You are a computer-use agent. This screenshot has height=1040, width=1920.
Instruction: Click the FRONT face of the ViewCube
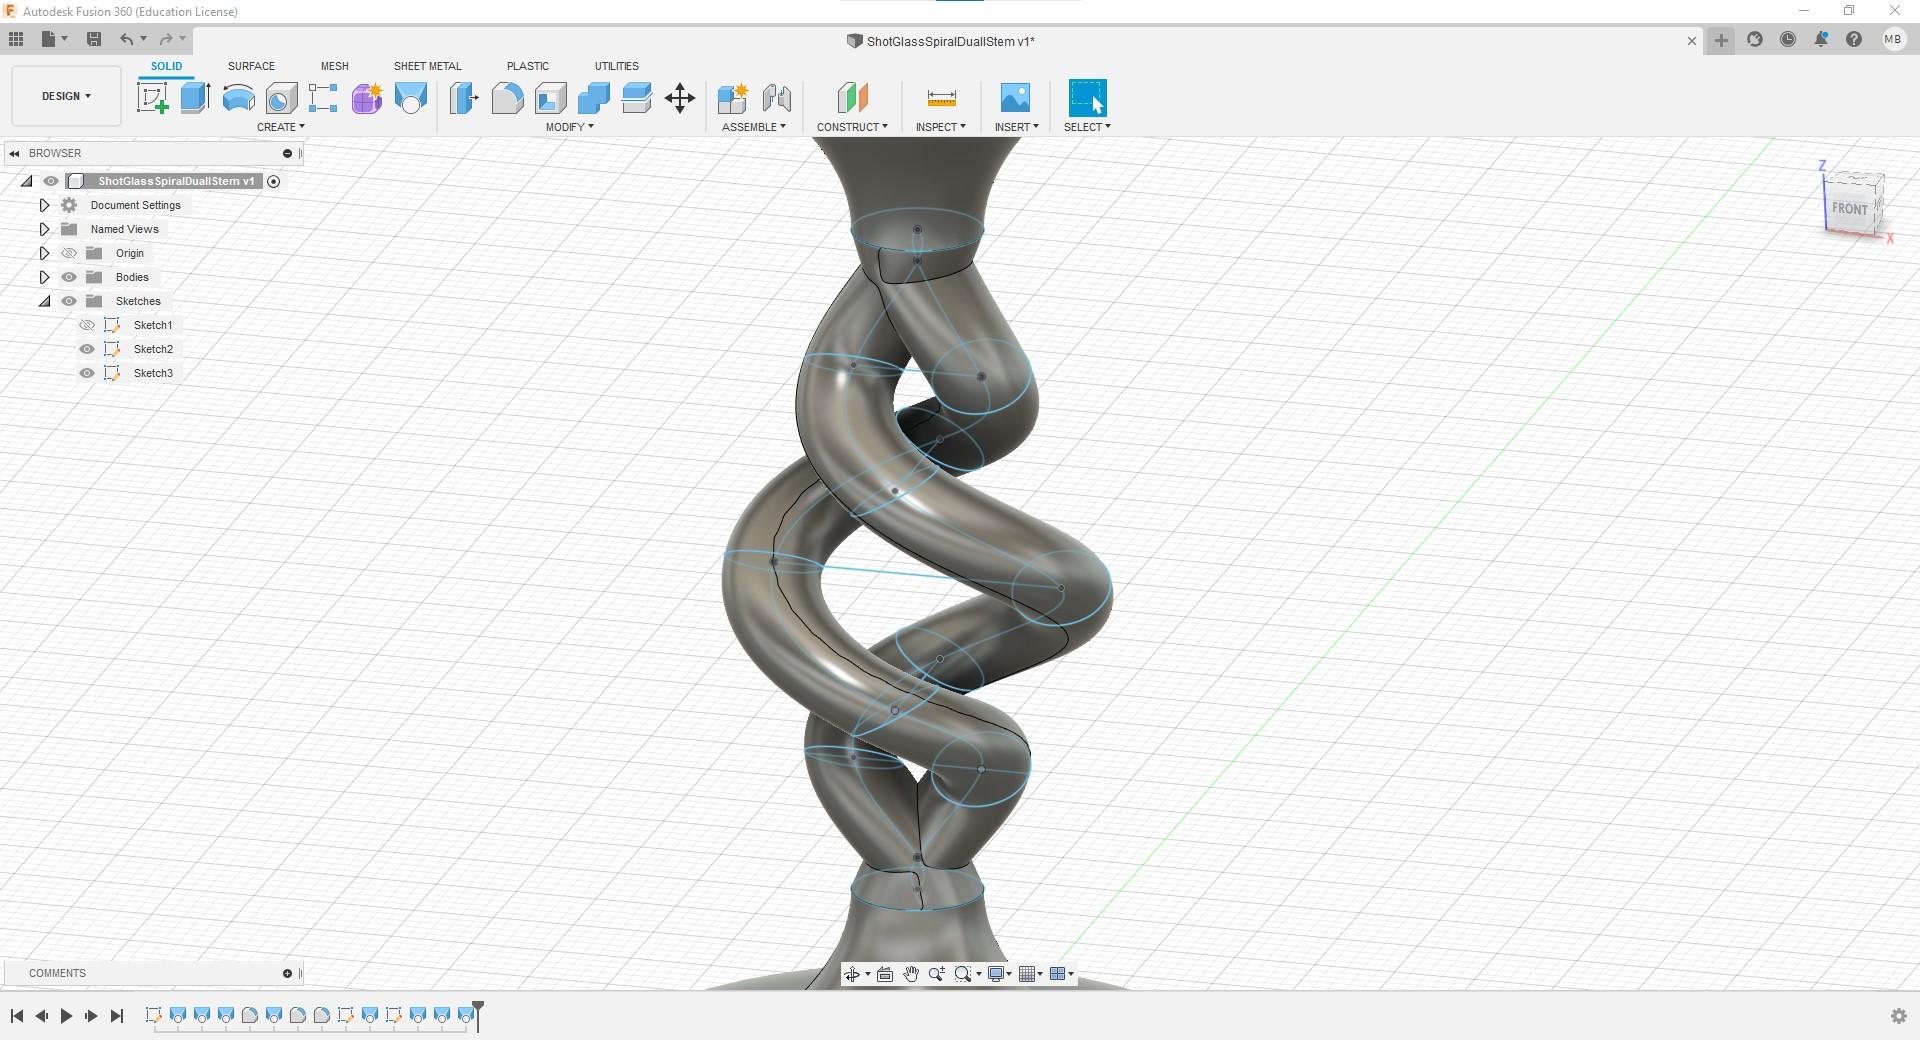[x=1849, y=208]
